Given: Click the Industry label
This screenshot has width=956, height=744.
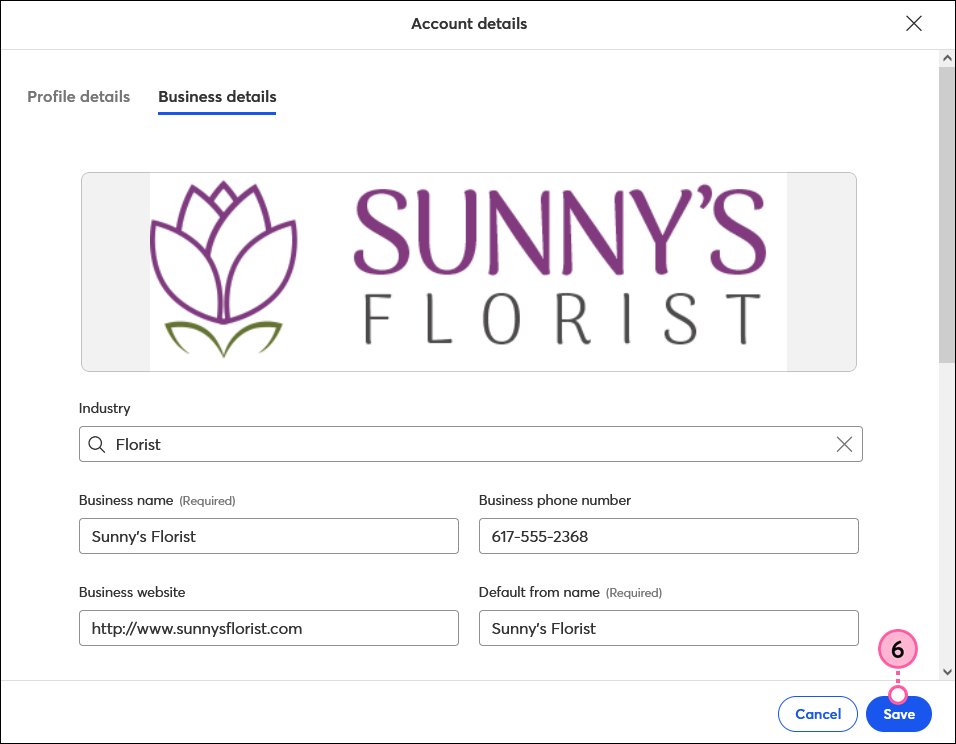Looking at the screenshot, I should point(104,408).
